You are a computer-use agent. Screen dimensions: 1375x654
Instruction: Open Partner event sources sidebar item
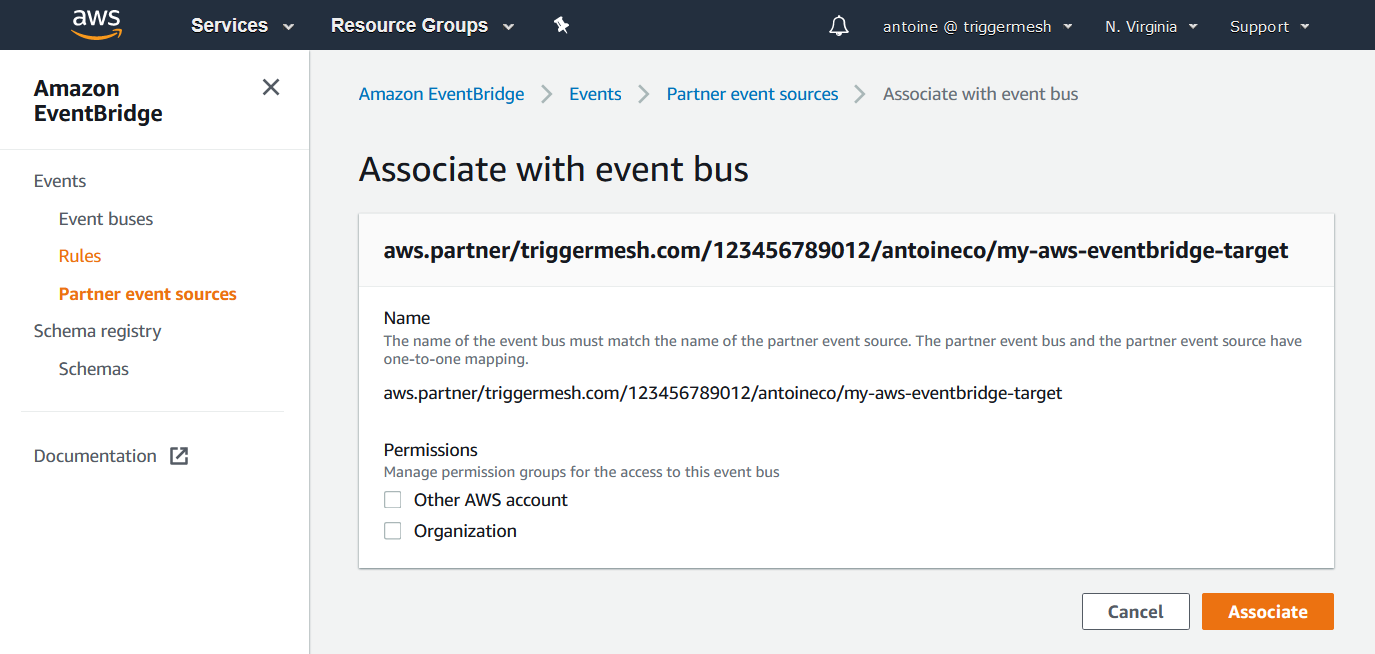tap(148, 294)
